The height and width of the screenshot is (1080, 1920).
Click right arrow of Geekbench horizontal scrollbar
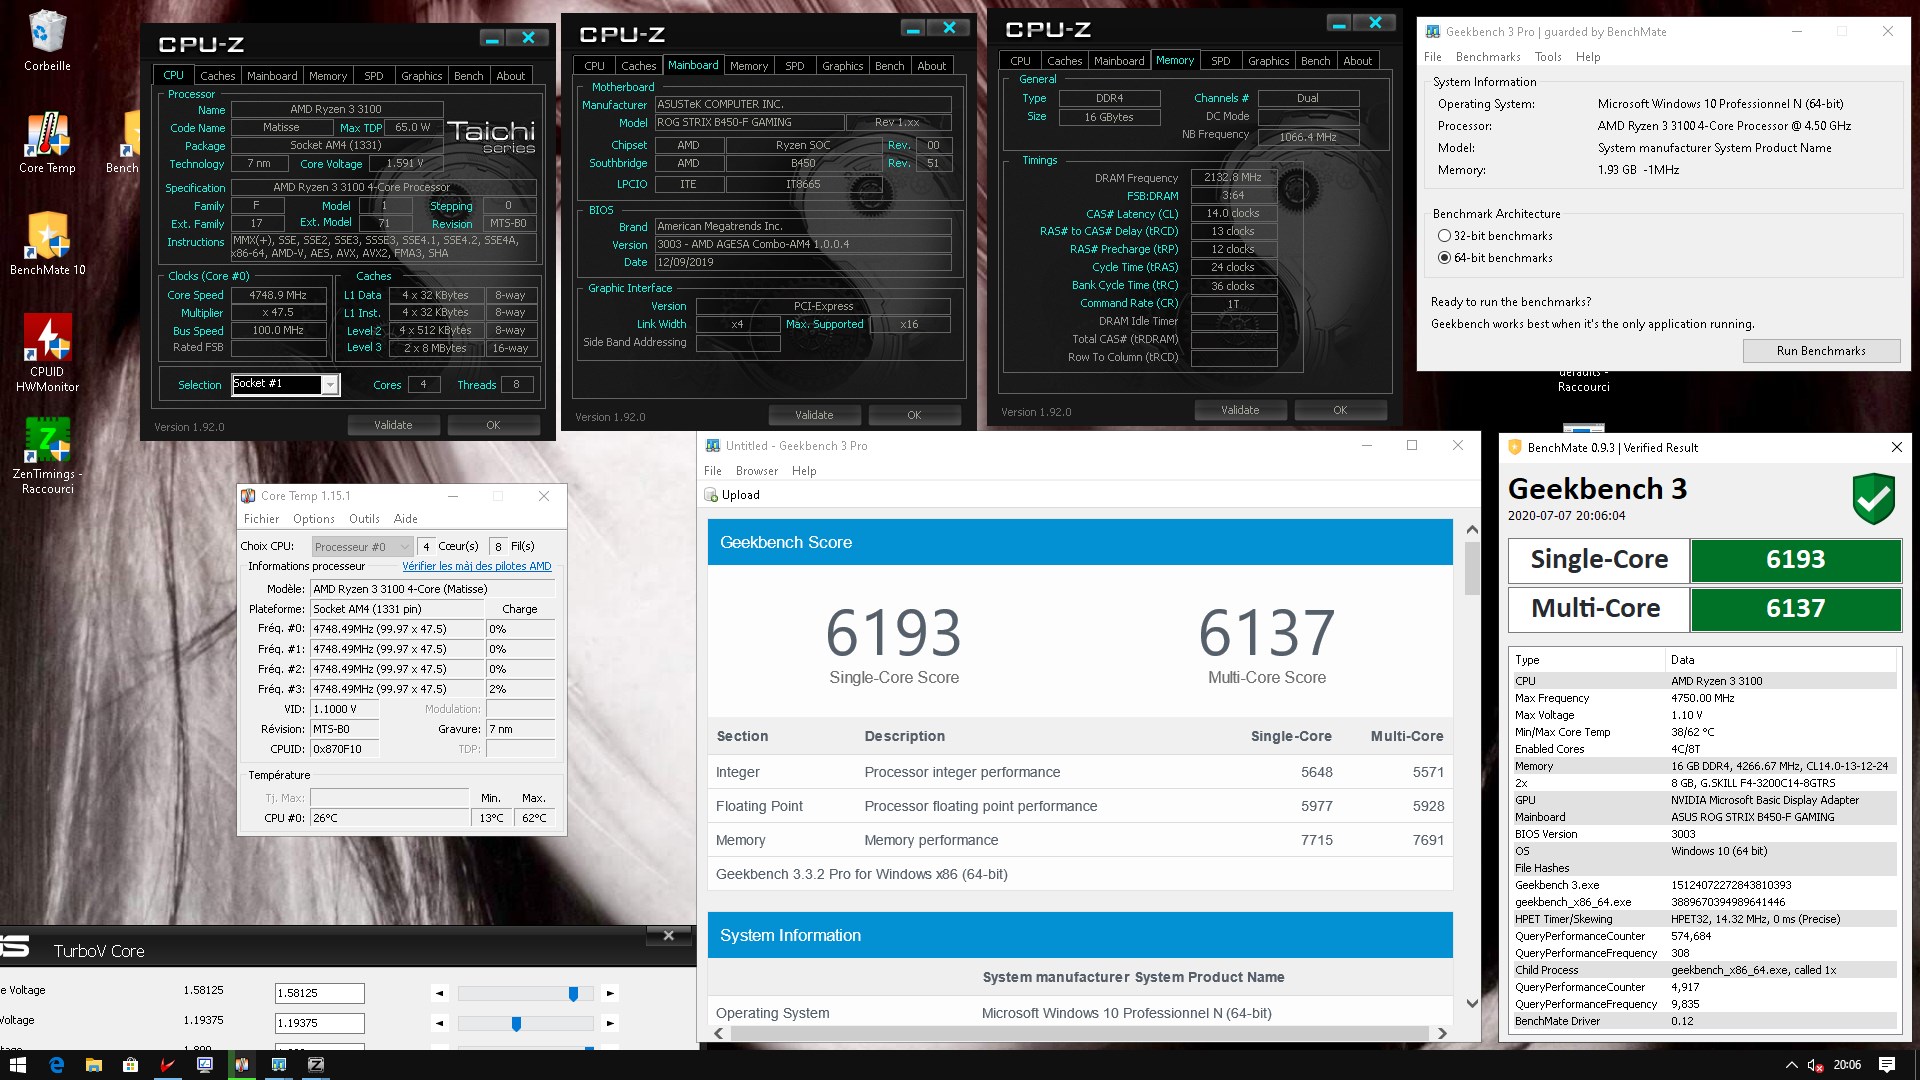(x=1441, y=1034)
